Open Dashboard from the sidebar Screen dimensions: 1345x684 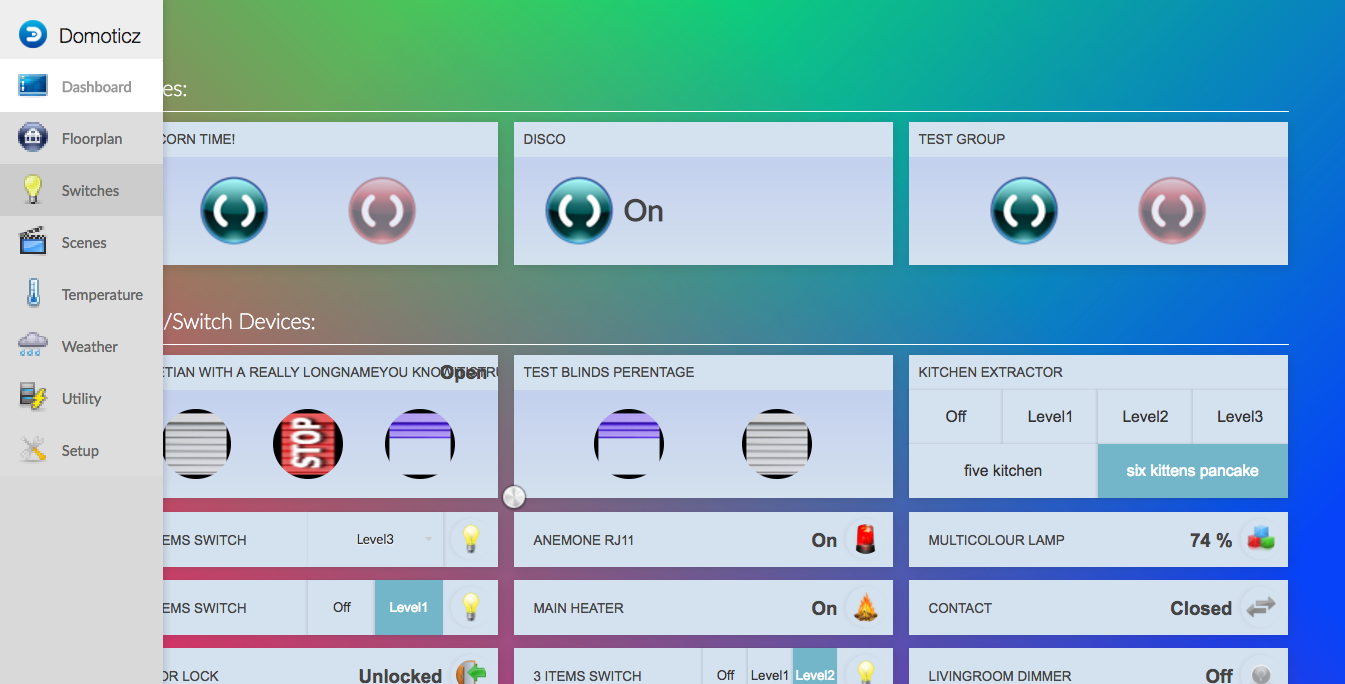(x=81, y=87)
